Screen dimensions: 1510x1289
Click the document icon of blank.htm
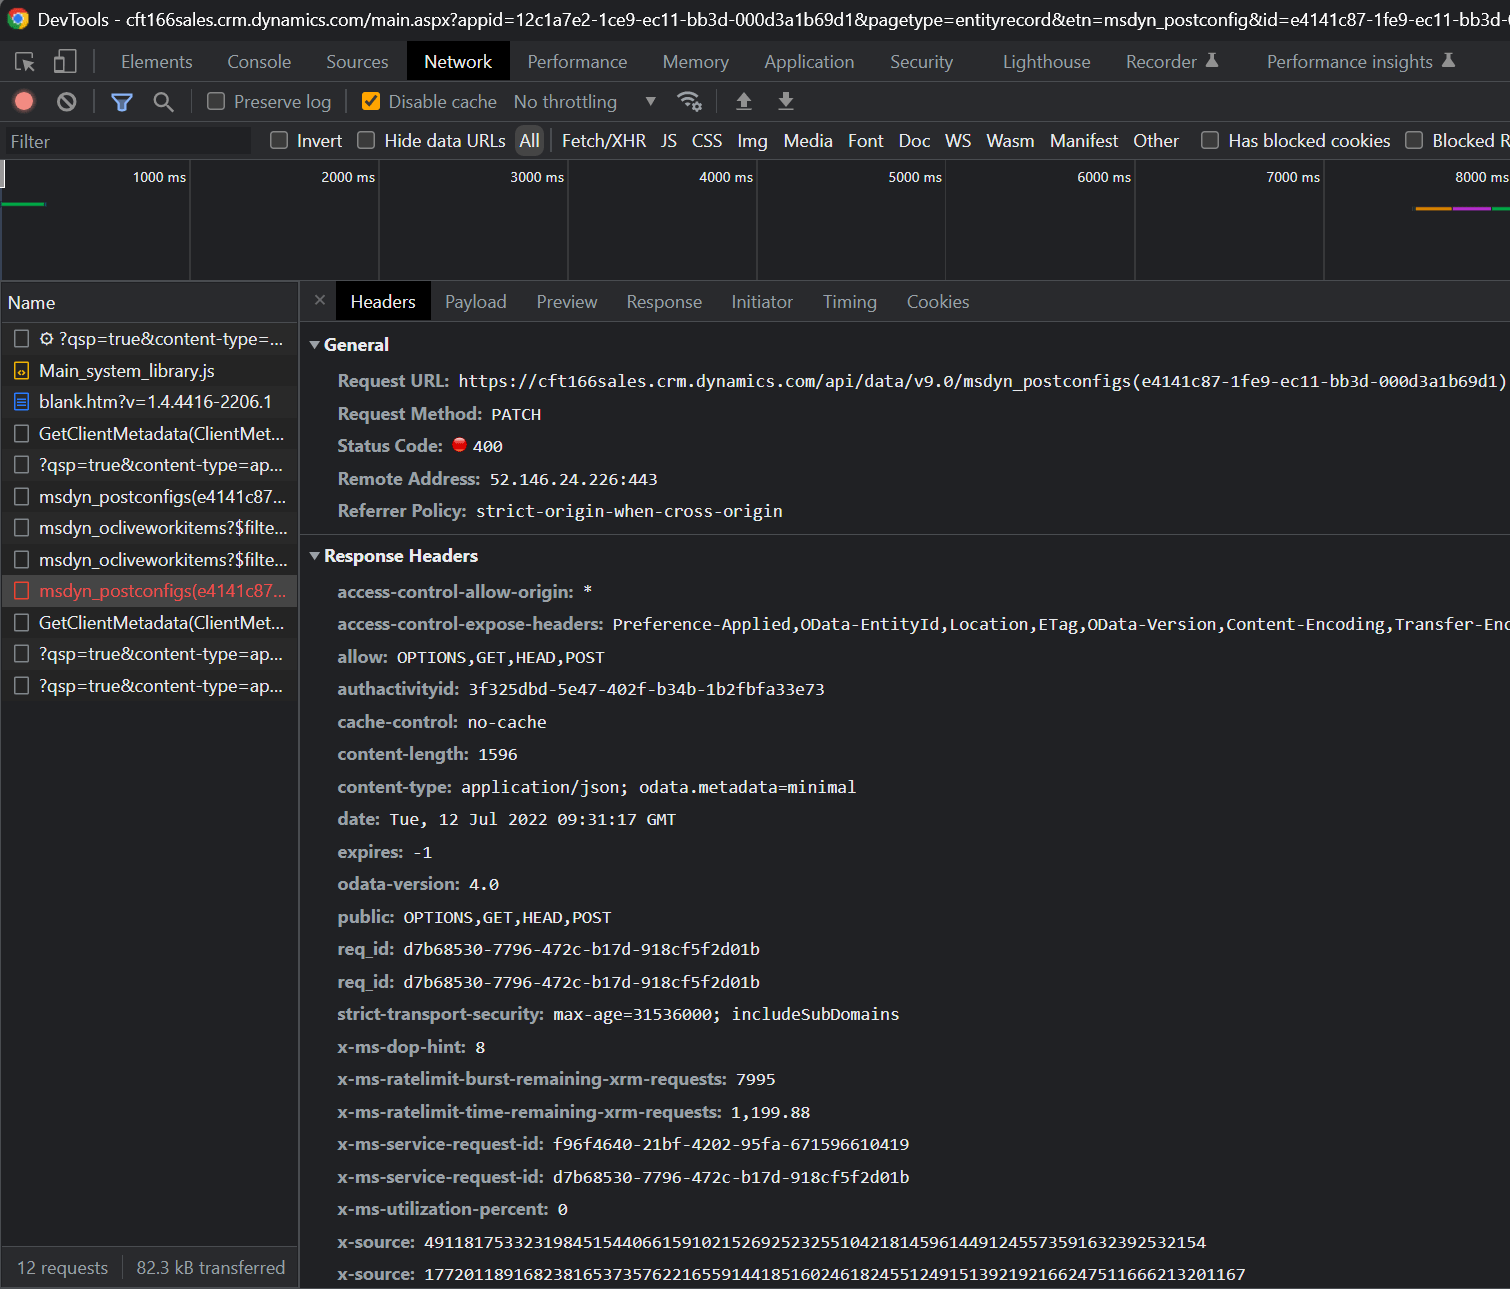tap(21, 402)
